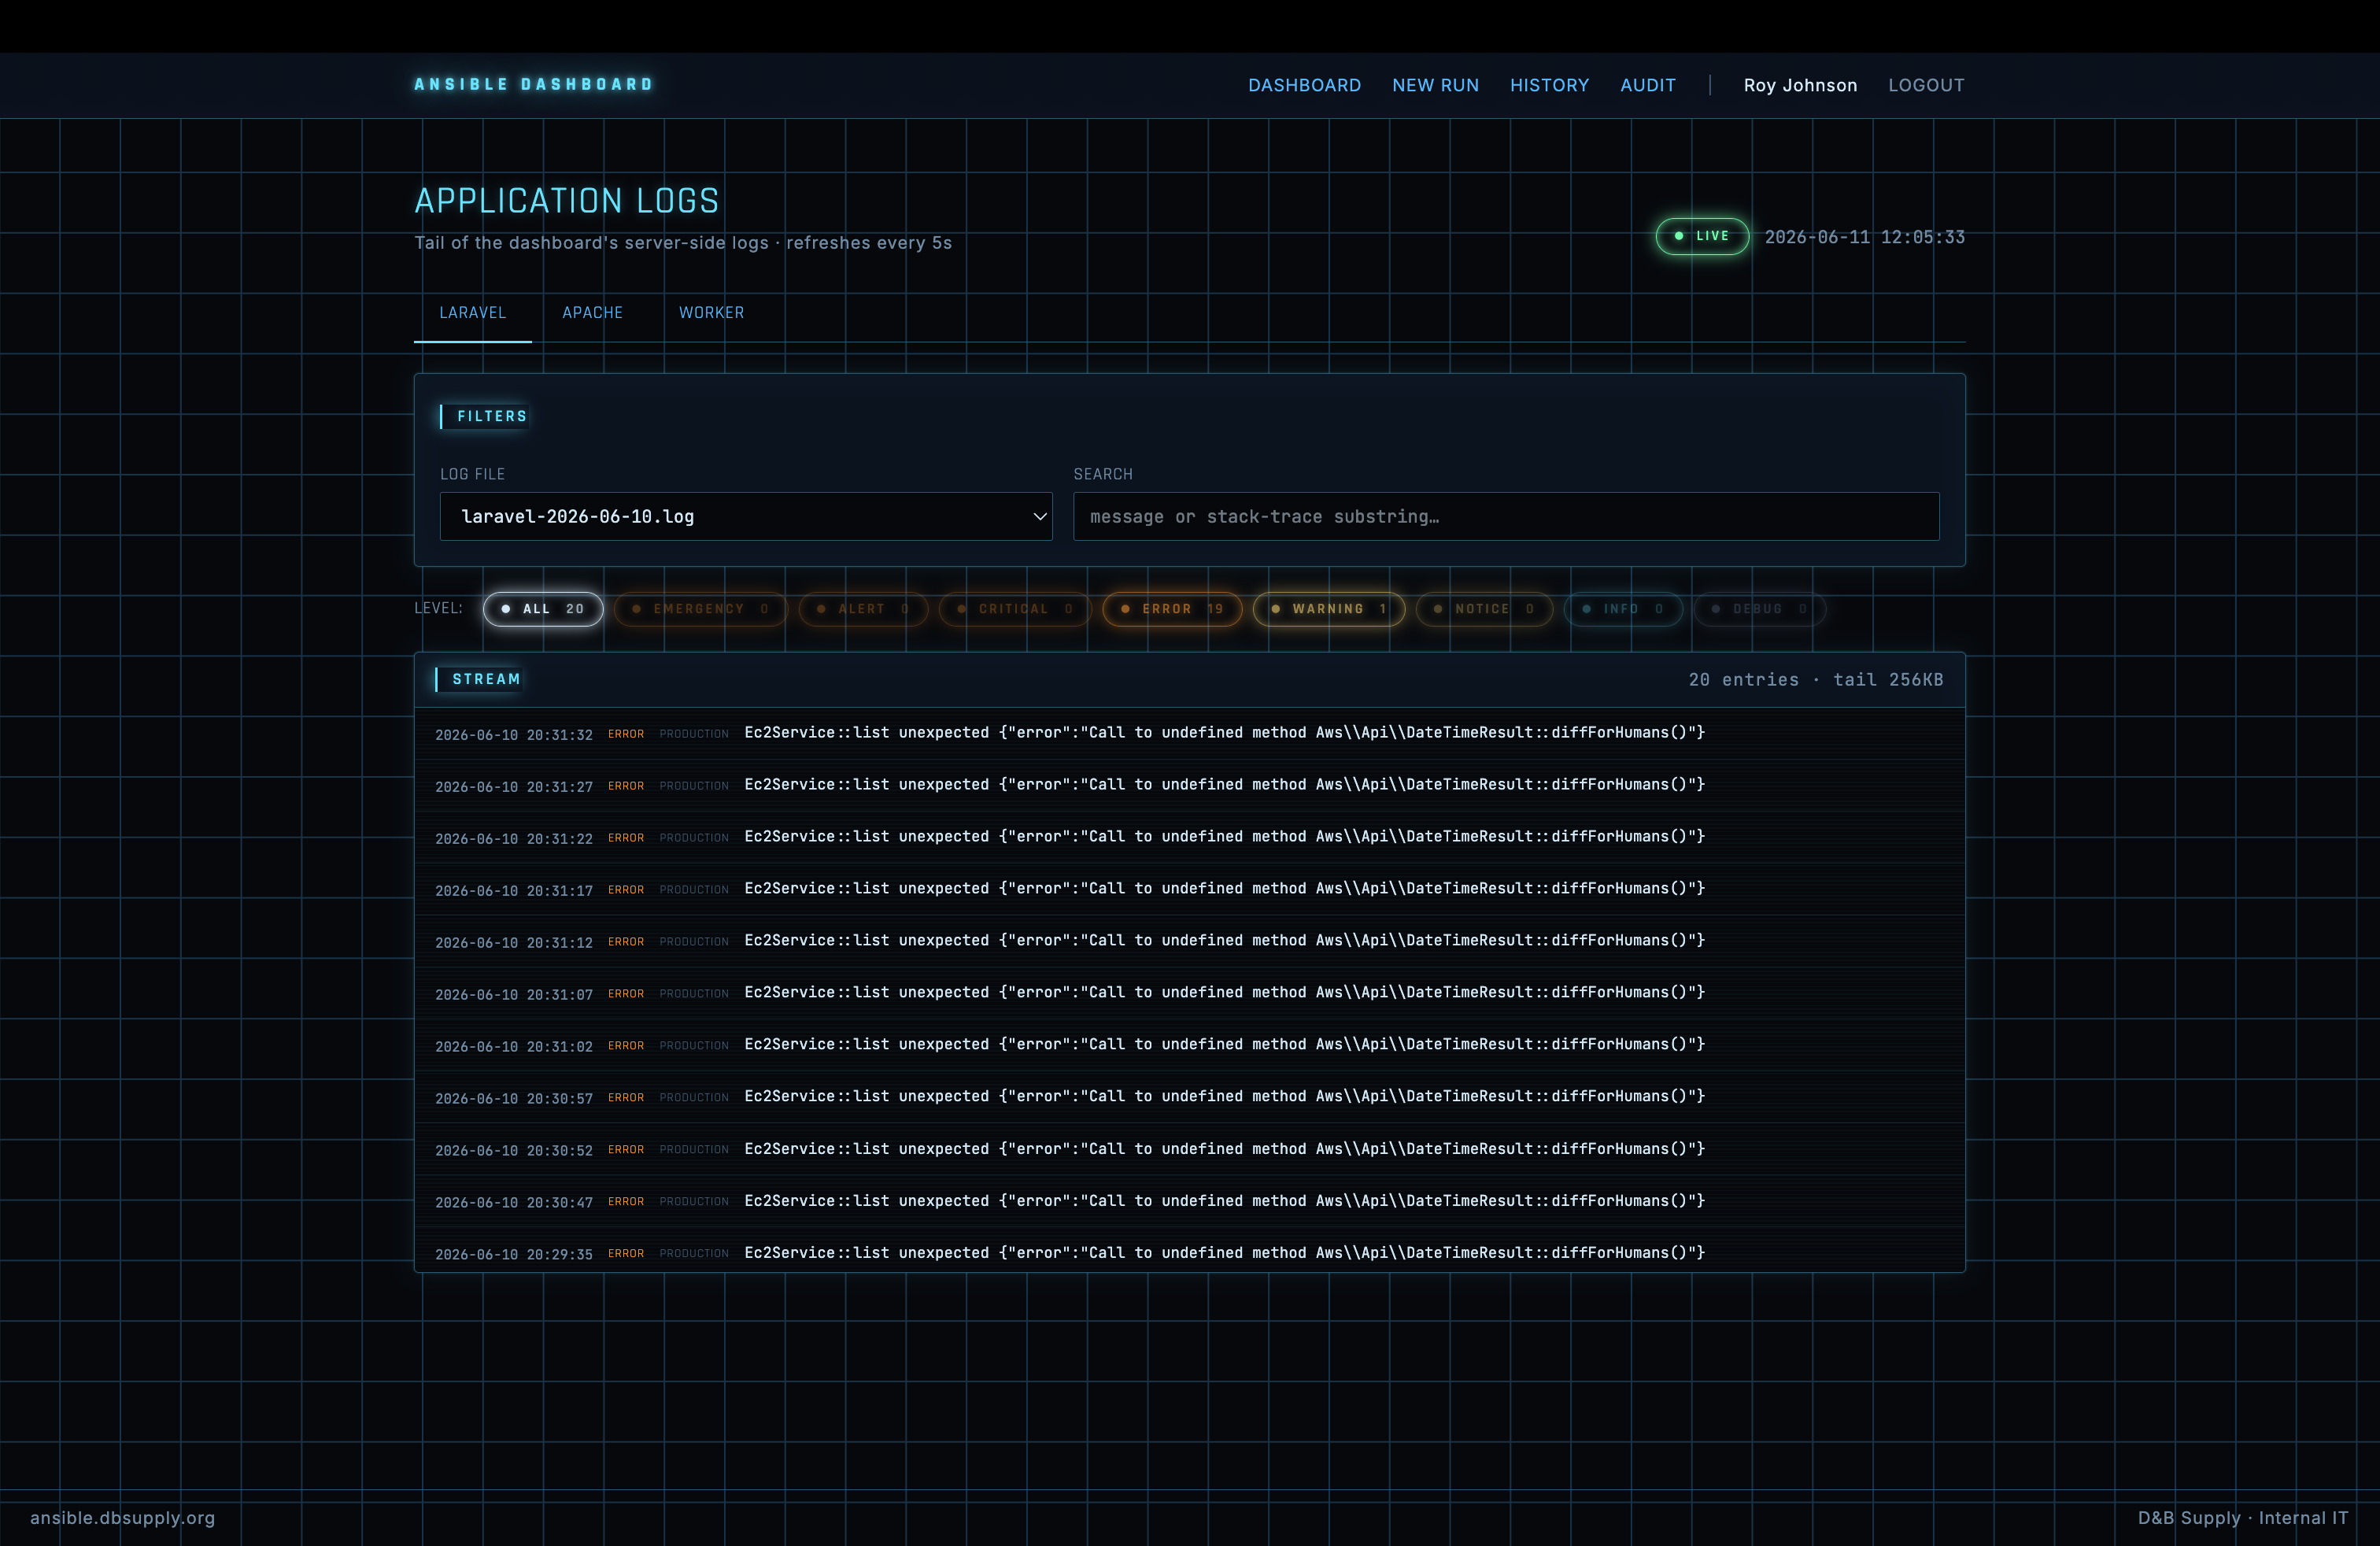
Task: Click the log entry at 20:30:57
Action: pos(1189,1098)
